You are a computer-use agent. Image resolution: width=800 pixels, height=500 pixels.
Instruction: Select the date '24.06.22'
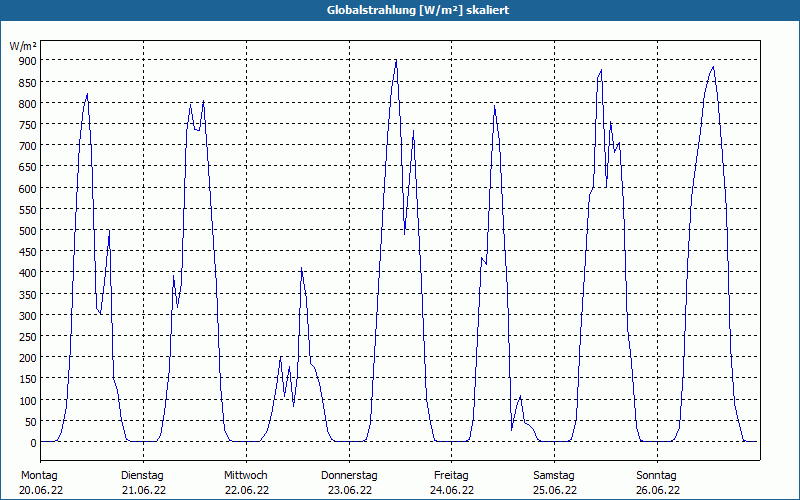pos(452,490)
